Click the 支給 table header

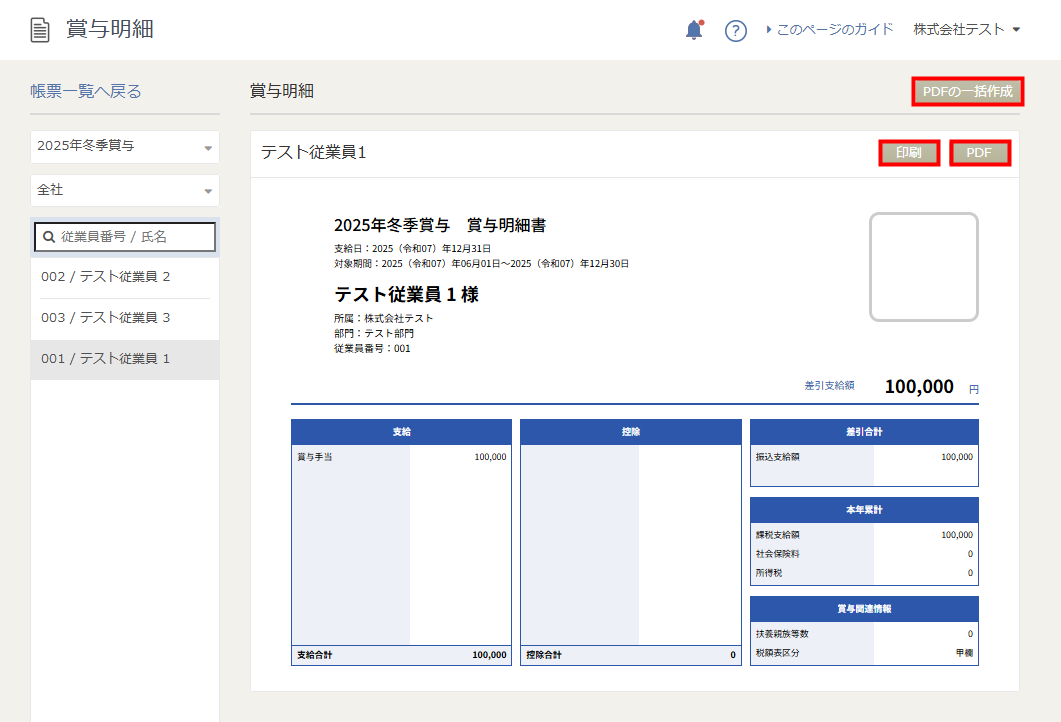[401, 432]
